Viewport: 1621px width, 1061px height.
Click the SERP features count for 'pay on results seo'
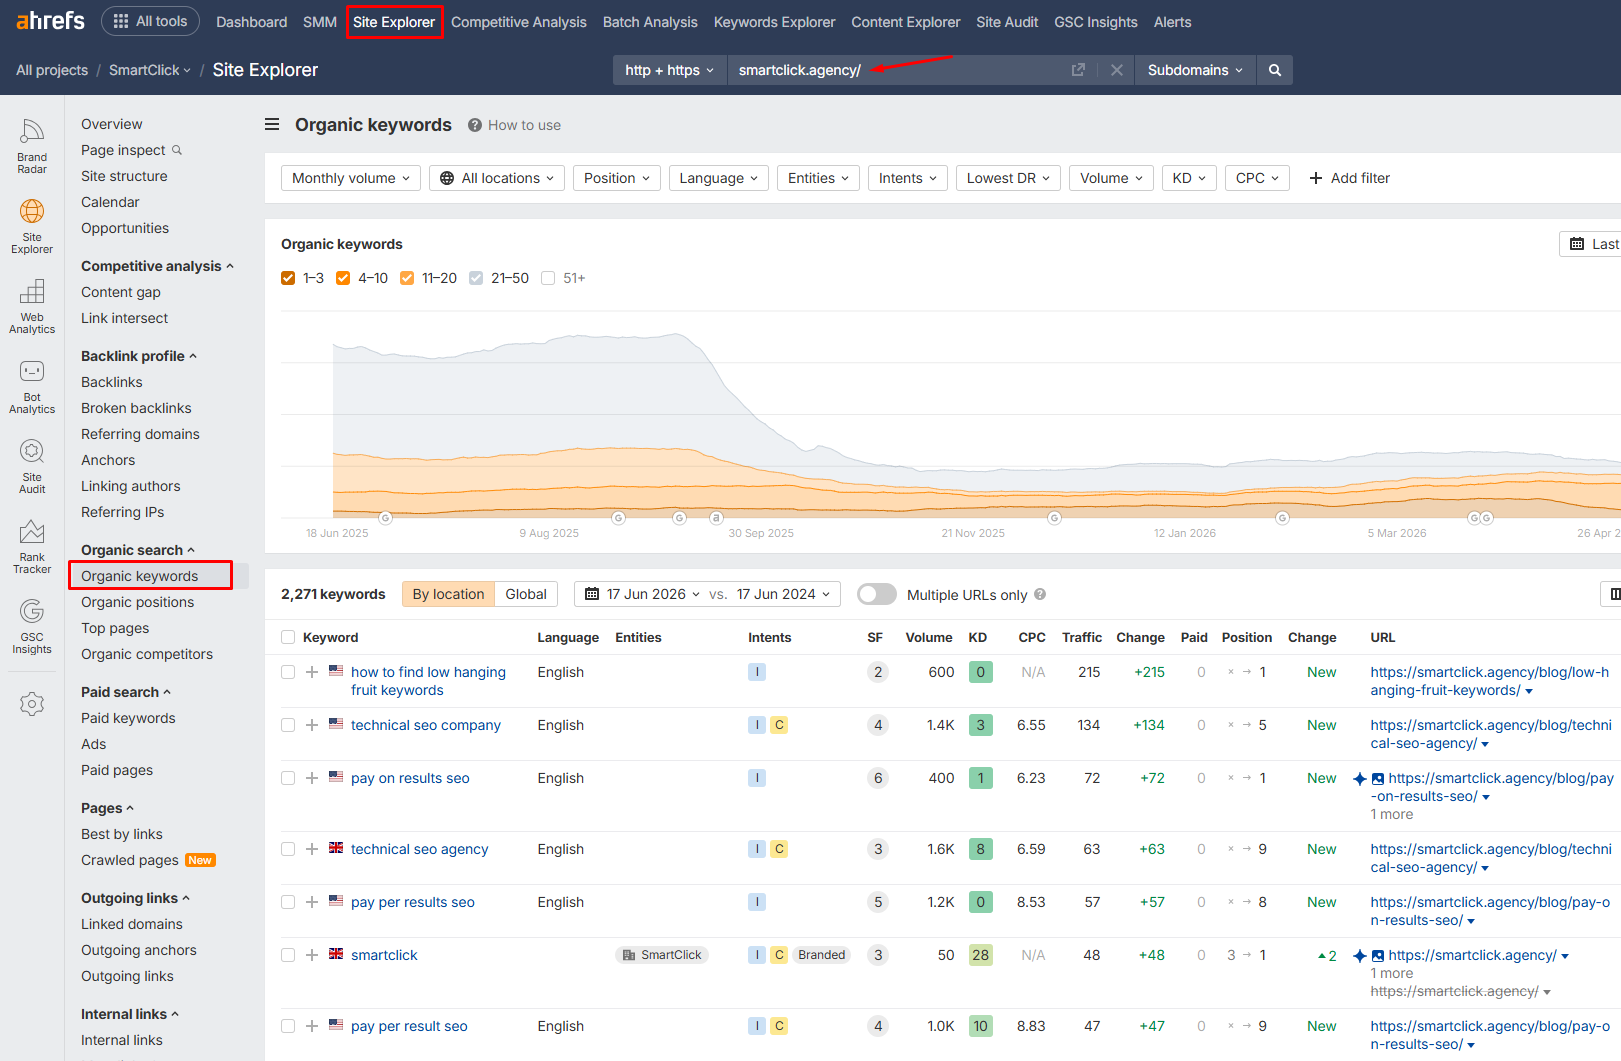[x=878, y=778]
